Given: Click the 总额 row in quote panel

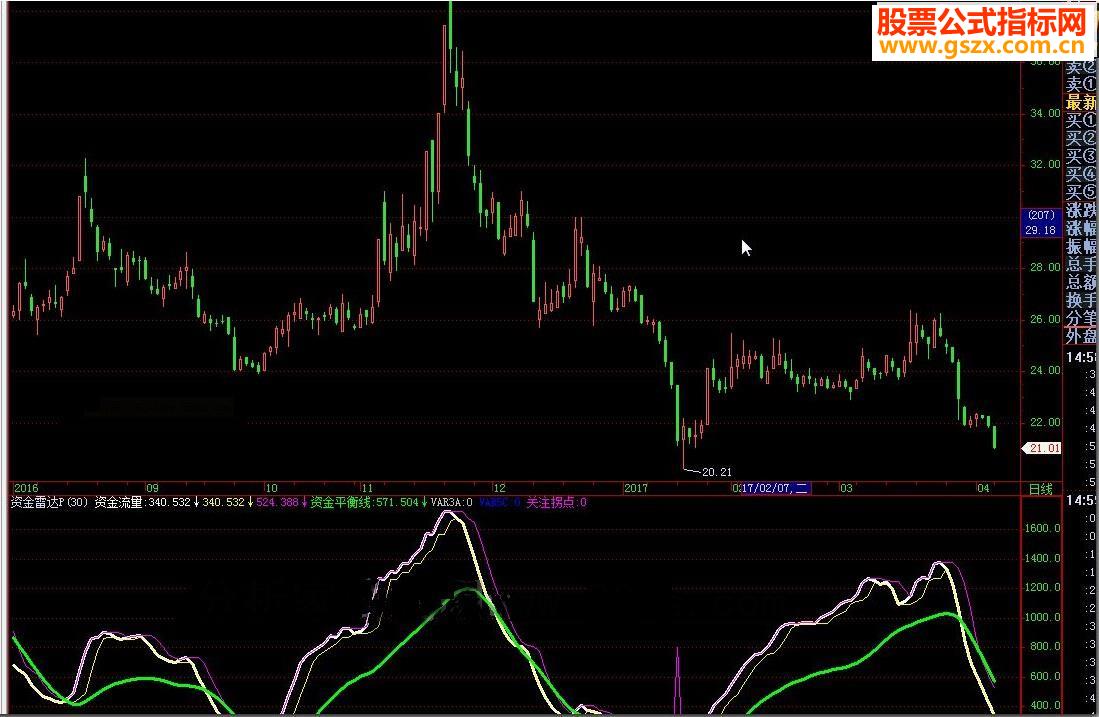Looking at the screenshot, I should click(1081, 281).
